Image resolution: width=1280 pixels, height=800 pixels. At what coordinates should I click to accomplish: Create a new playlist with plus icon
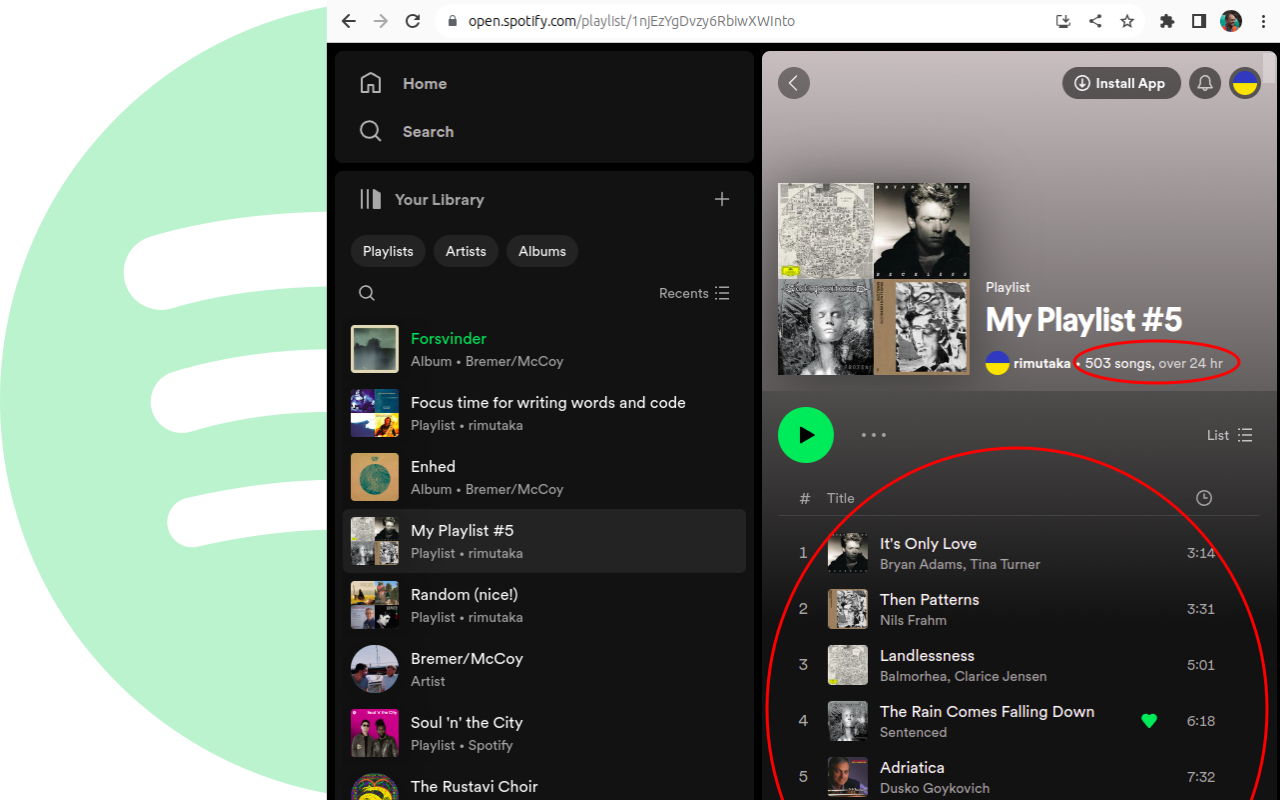tap(722, 199)
